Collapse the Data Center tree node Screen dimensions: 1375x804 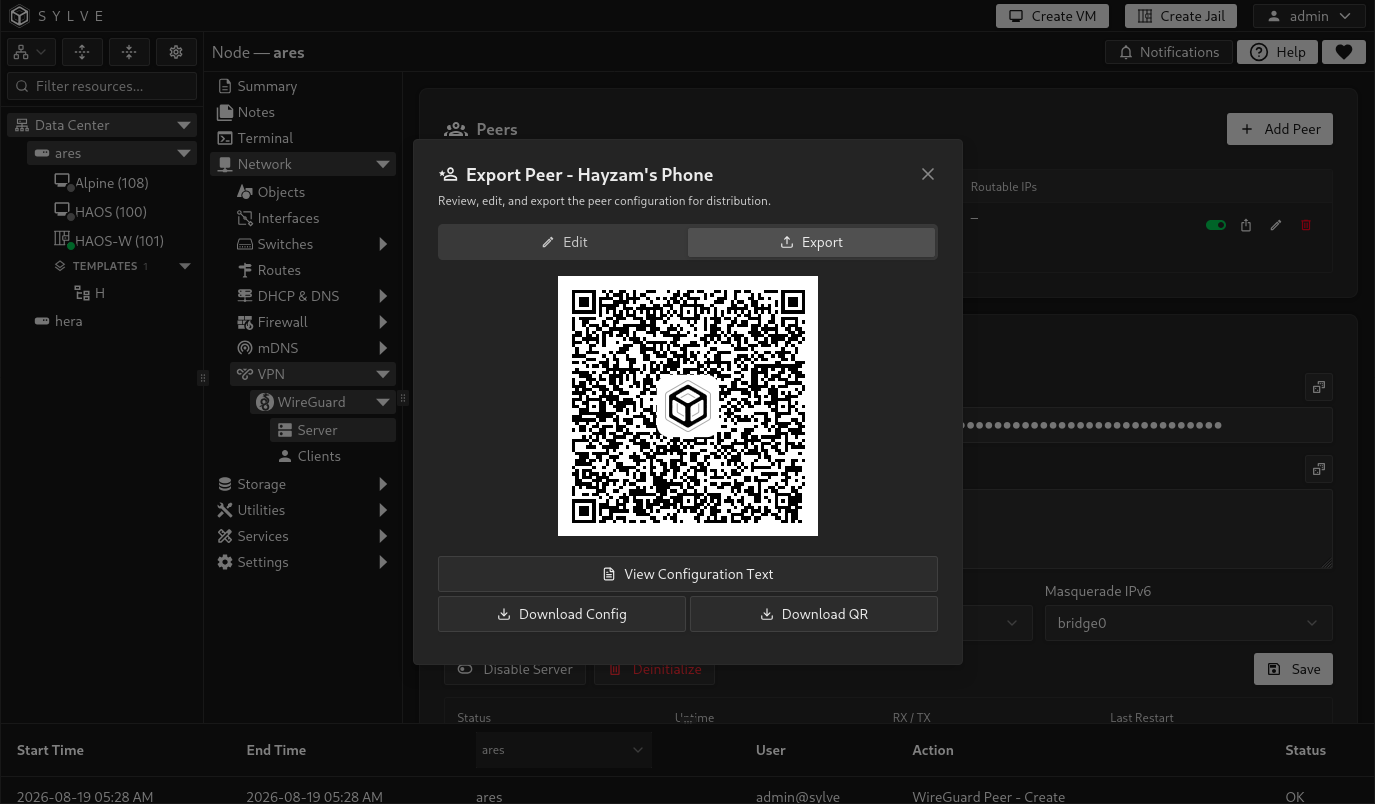tap(184, 125)
